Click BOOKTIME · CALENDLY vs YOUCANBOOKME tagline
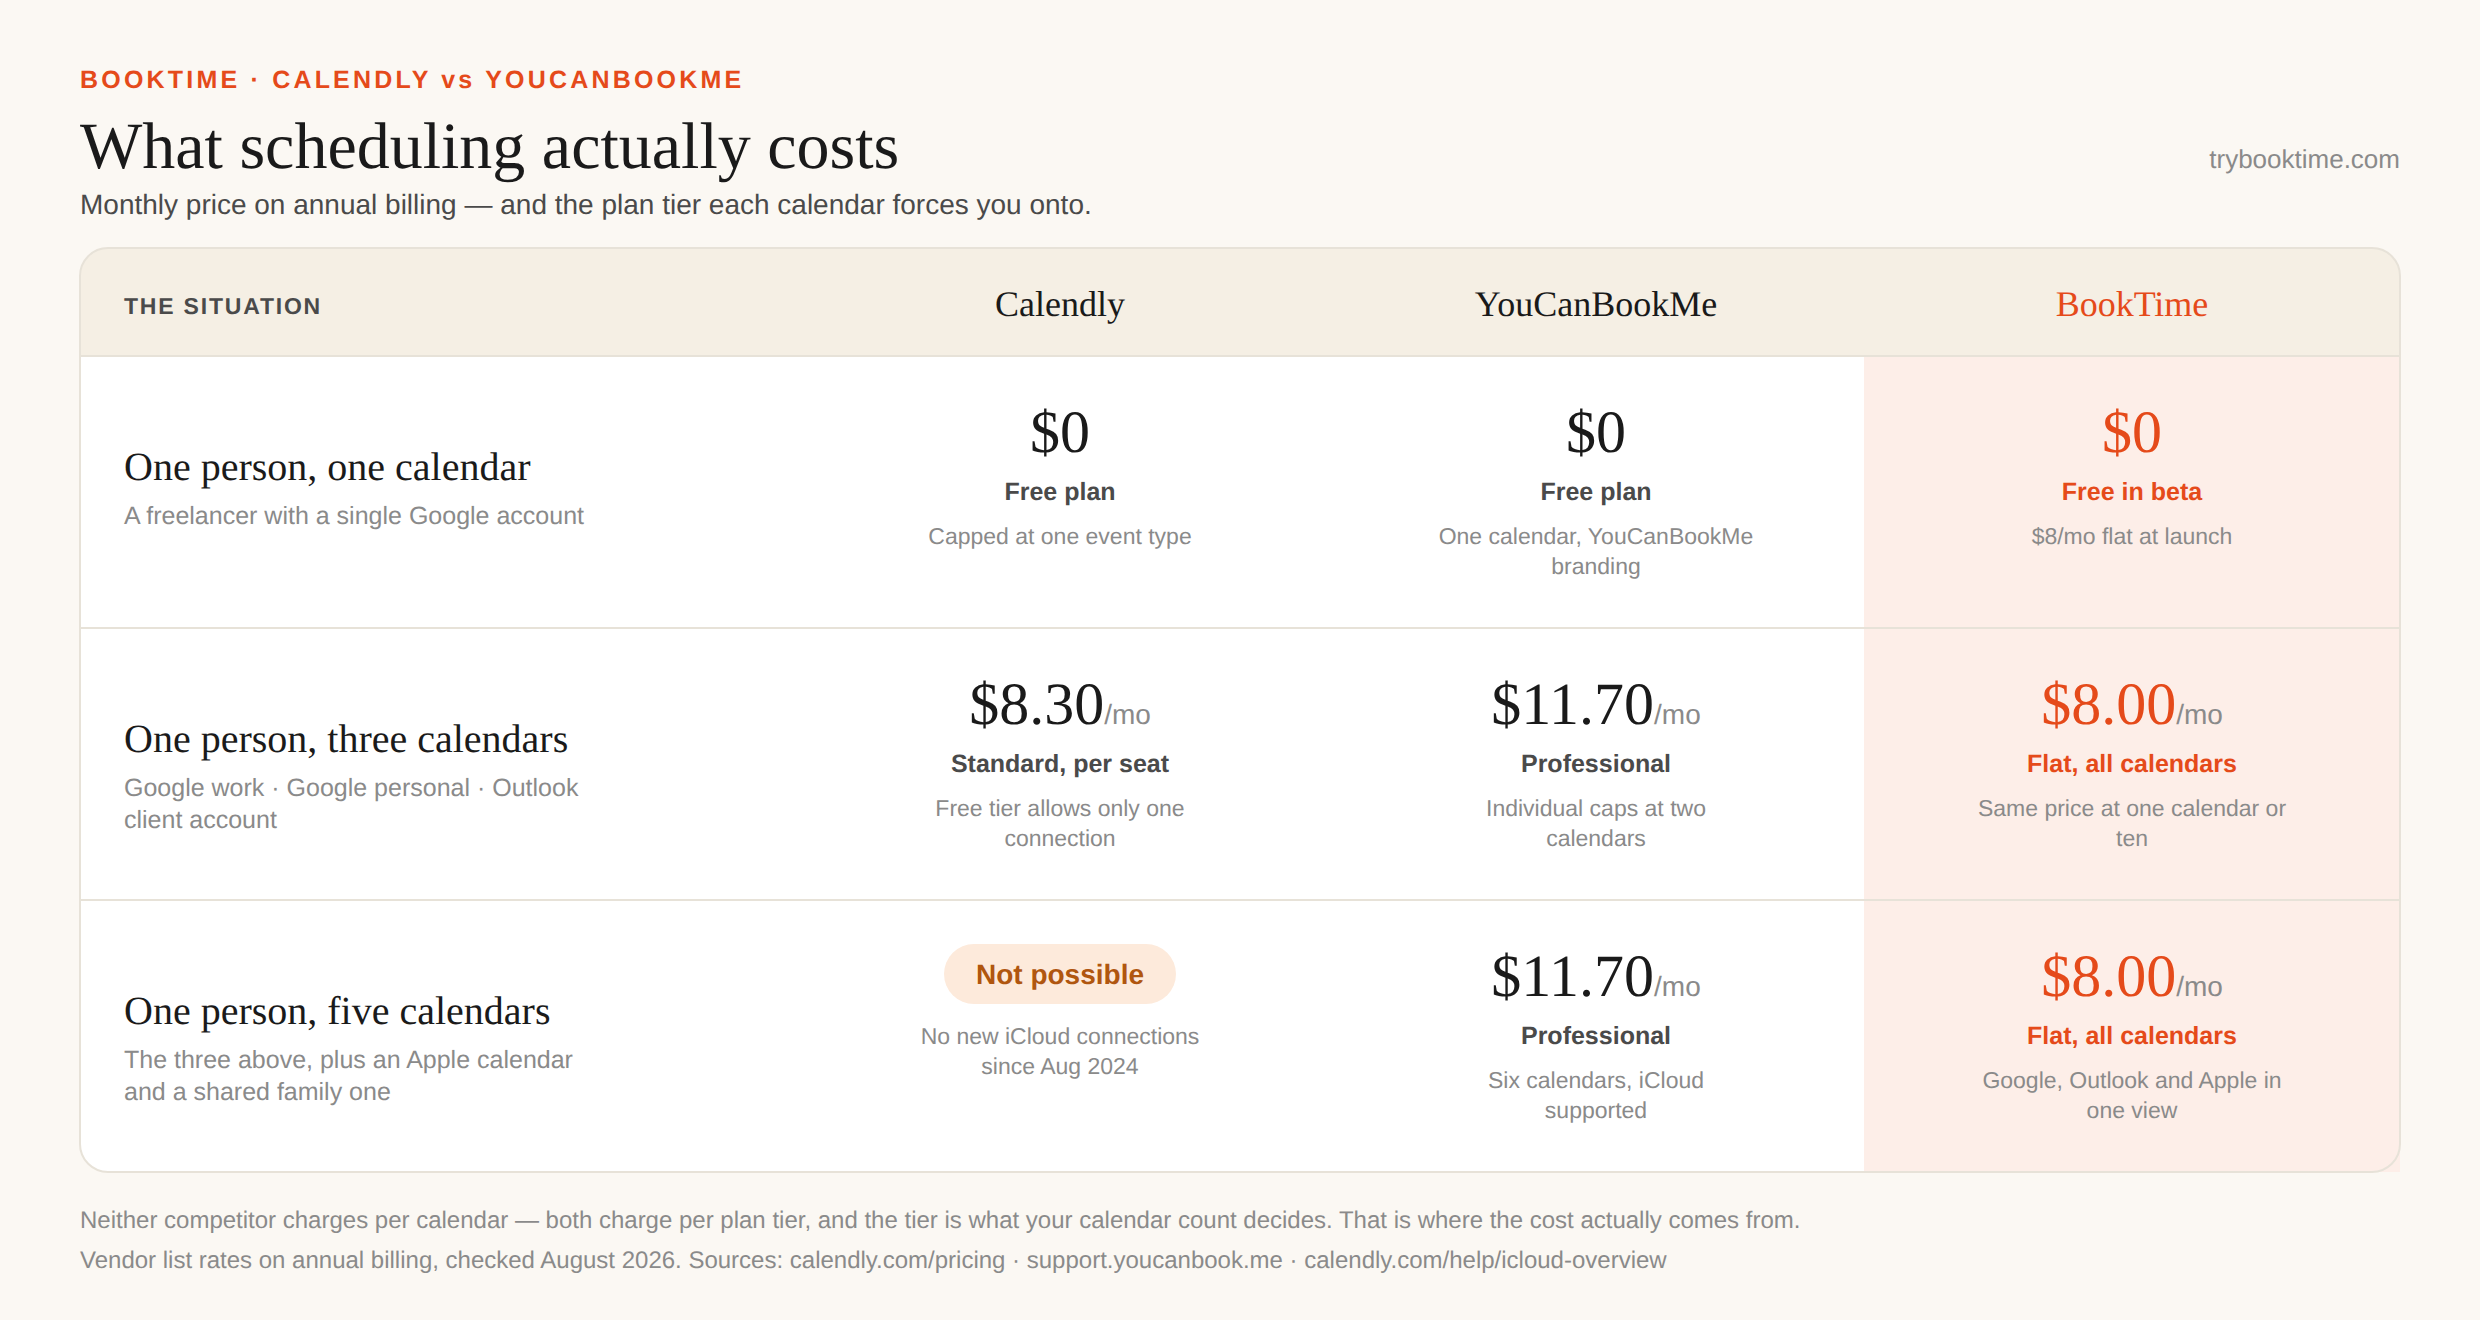The image size is (2480, 1320). point(411,80)
